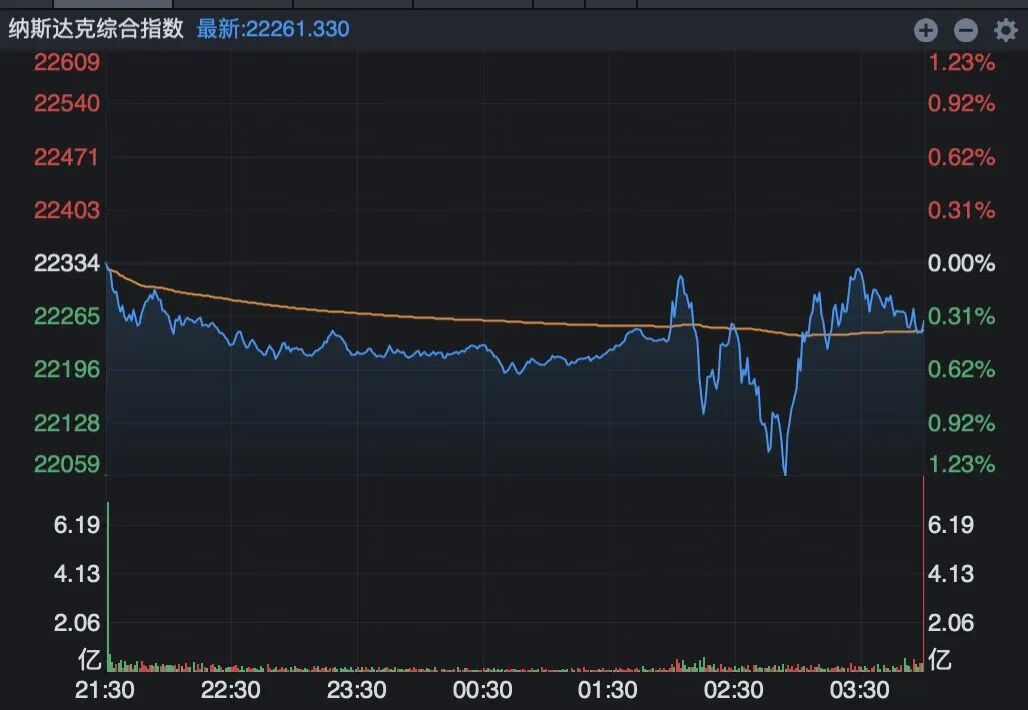The image size is (1028, 710).
Task: Click the 22196 price axis label
Action: click(66, 370)
